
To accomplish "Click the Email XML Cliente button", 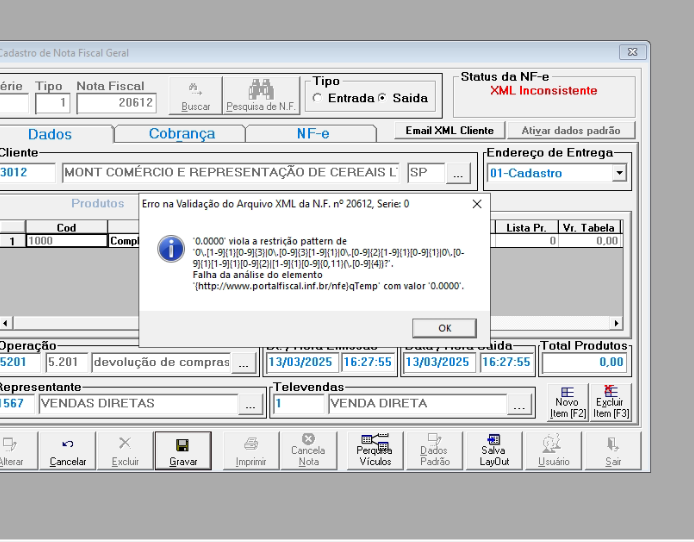I will point(449,131).
